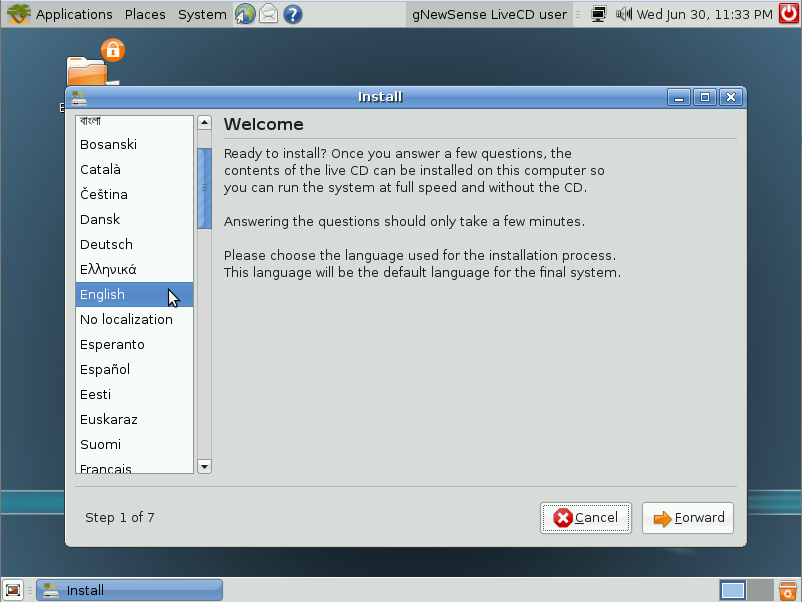Viewport: 802px width, 602px height.
Task: Click the red power shutdown icon
Action: coord(789,14)
